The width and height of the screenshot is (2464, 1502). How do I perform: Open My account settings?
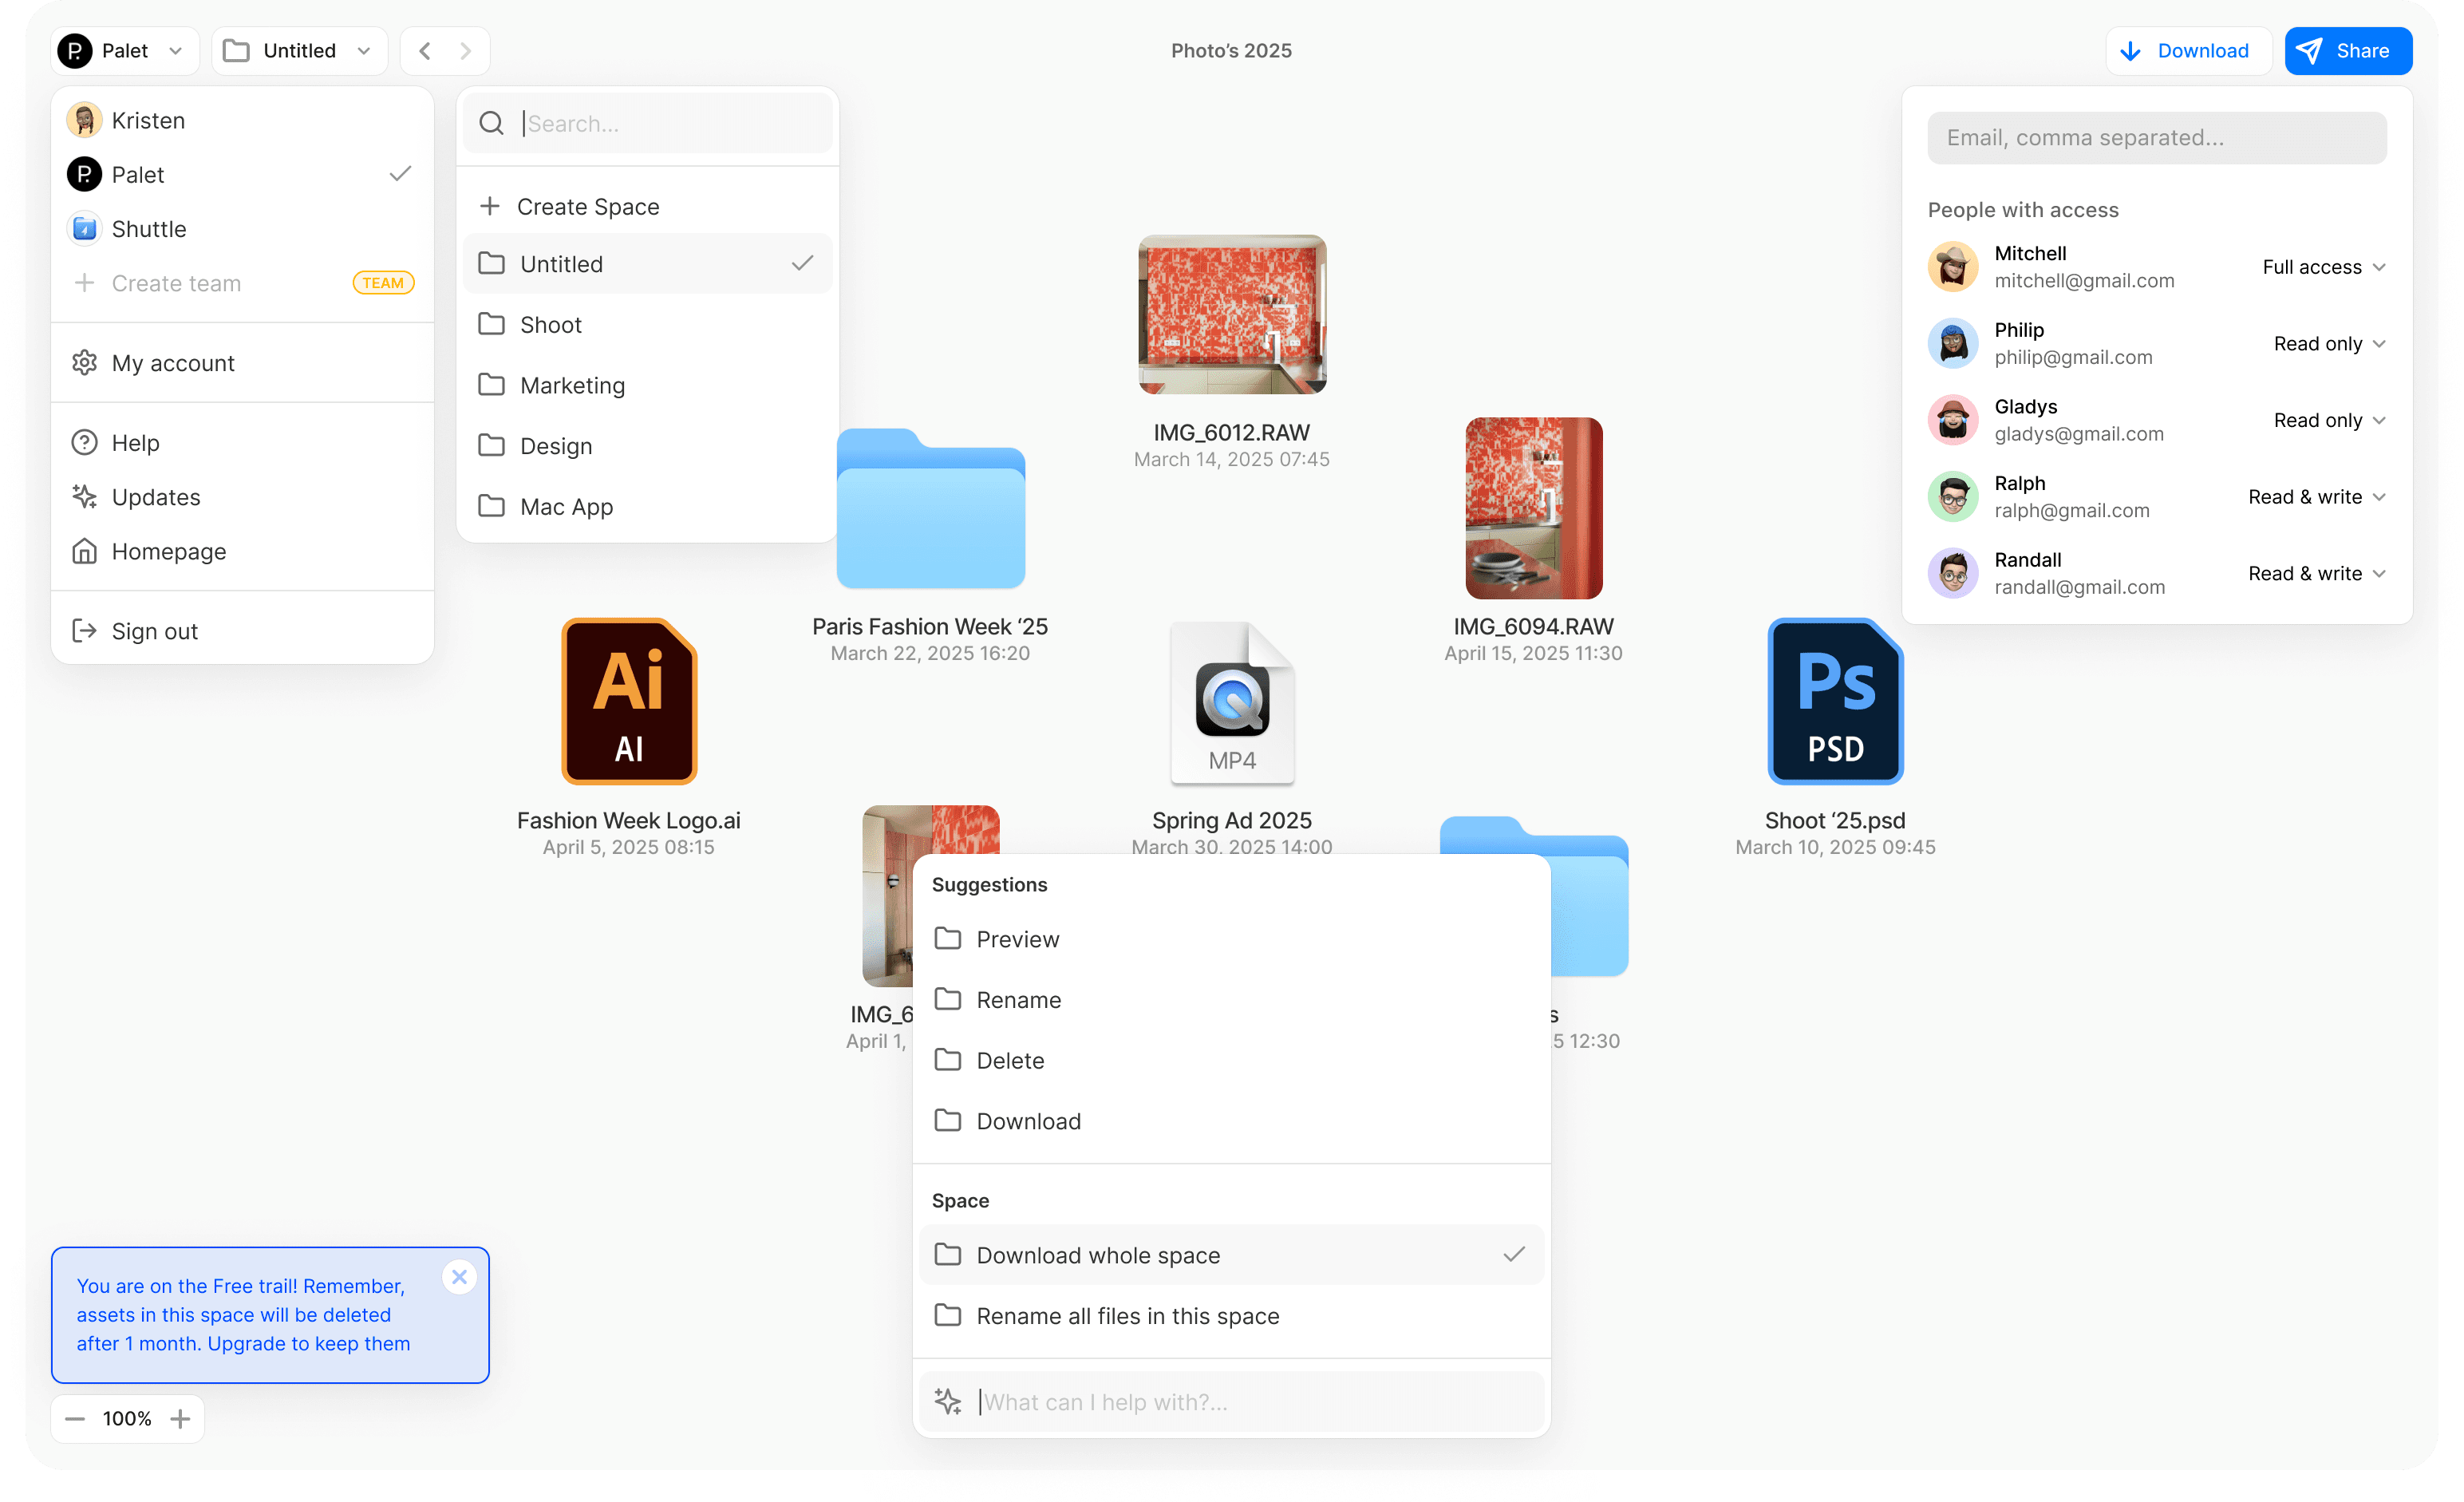pyautogui.click(x=173, y=363)
